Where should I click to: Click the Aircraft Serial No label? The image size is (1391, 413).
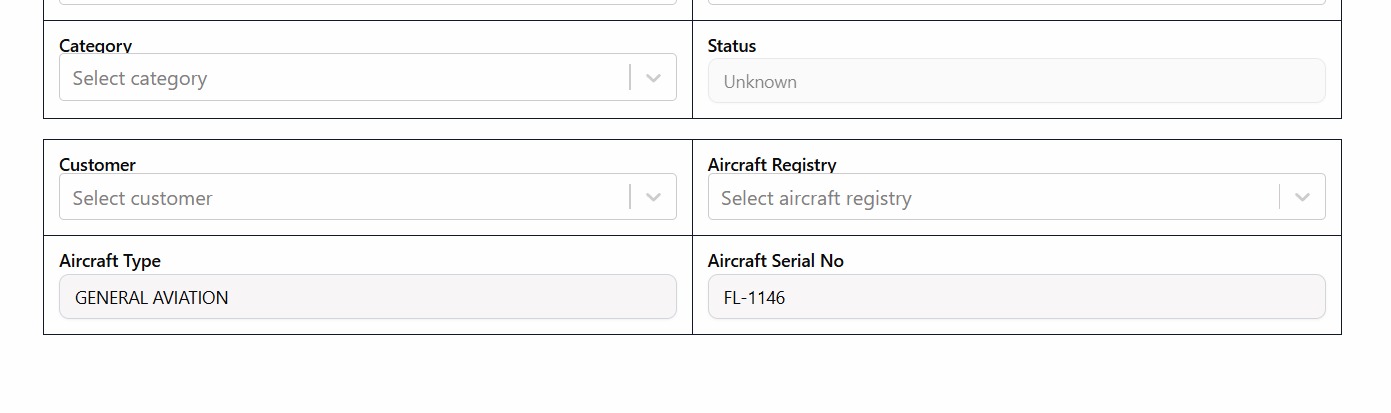tap(776, 261)
